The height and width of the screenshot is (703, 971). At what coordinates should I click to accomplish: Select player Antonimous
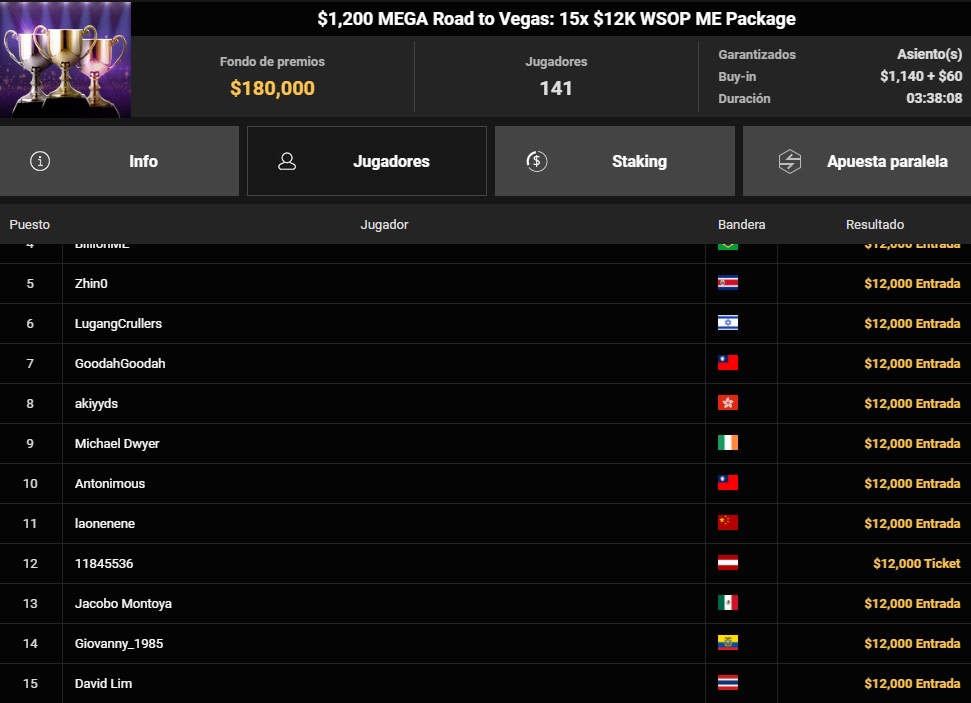coord(110,484)
